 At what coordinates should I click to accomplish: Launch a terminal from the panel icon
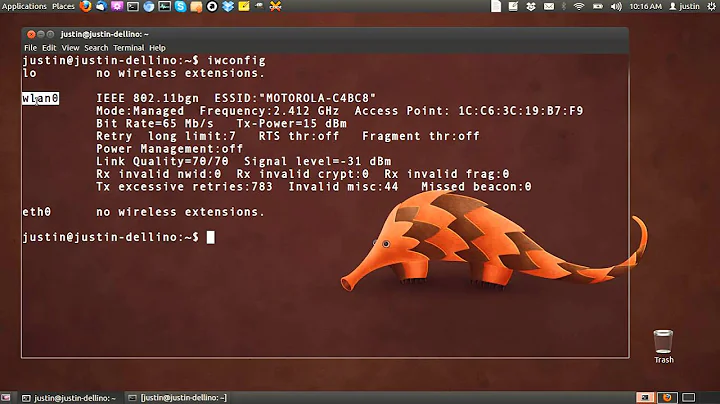(x=133, y=6)
